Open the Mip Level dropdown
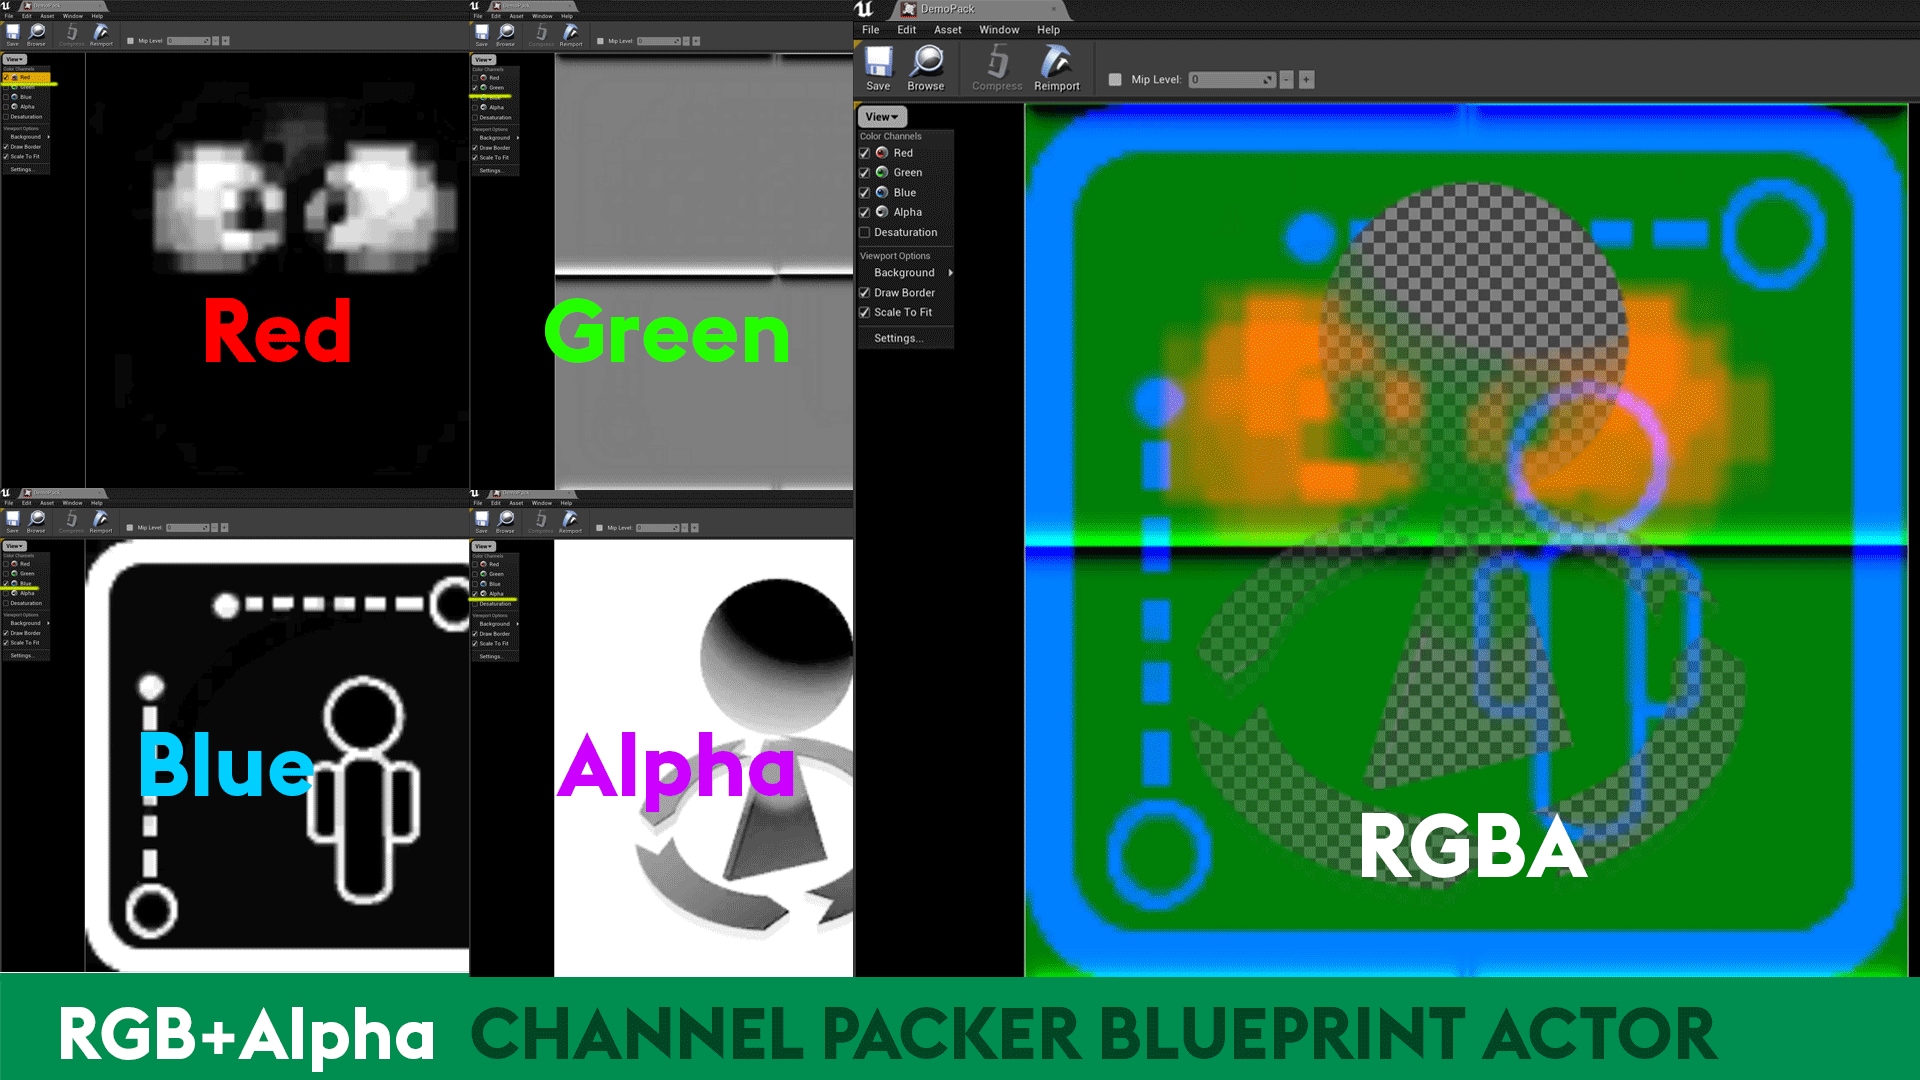The width and height of the screenshot is (1920, 1080). tap(1266, 79)
